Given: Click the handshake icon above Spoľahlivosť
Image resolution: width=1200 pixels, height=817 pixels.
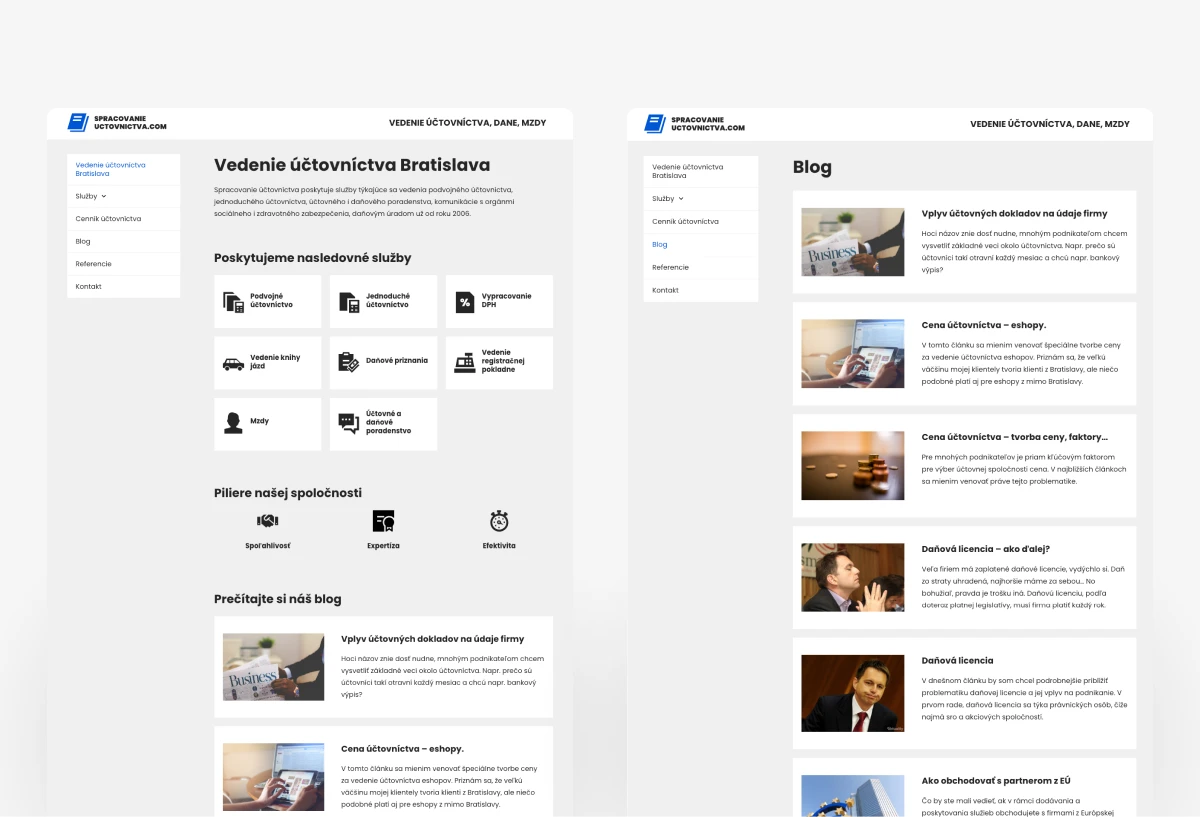Looking at the screenshot, I should pyautogui.click(x=267, y=520).
